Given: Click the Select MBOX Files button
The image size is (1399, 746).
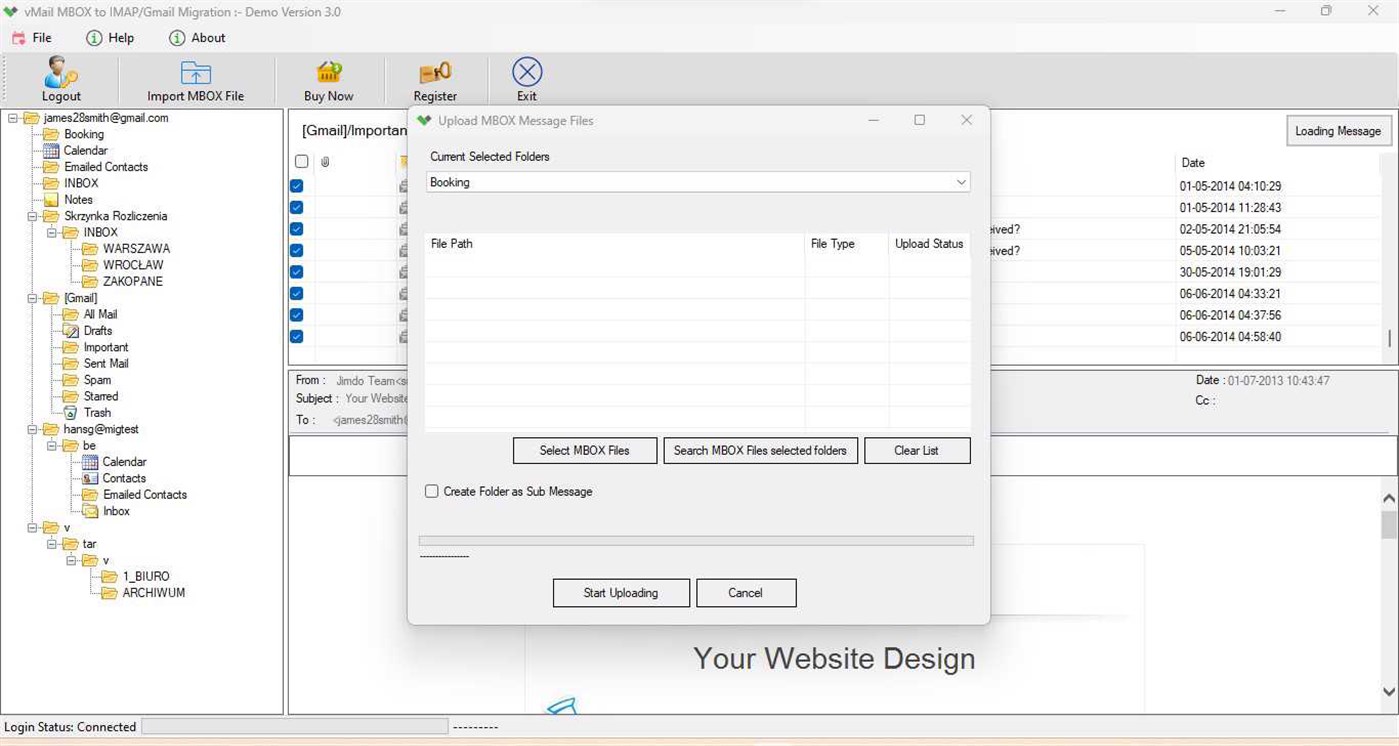Looking at the screenshot, I should [x=584, y=450].
